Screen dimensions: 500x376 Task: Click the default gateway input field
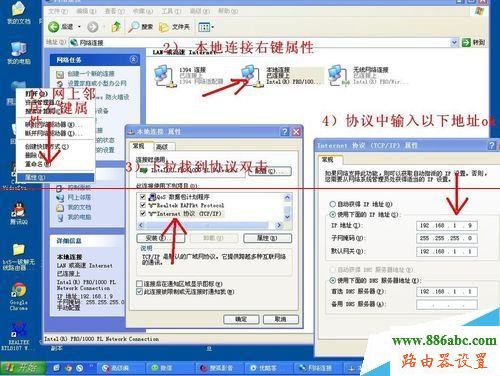[x=447, y=252]
